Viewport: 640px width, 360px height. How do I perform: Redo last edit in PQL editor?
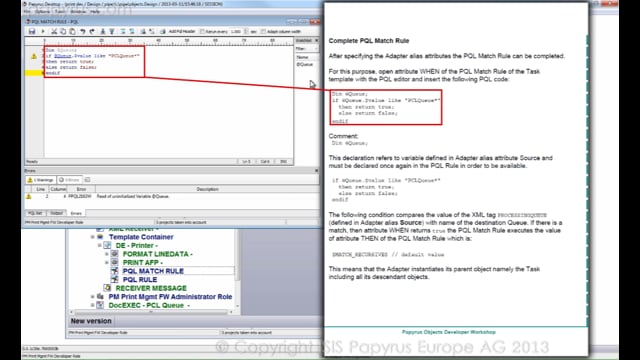click(x=92, y=31)
